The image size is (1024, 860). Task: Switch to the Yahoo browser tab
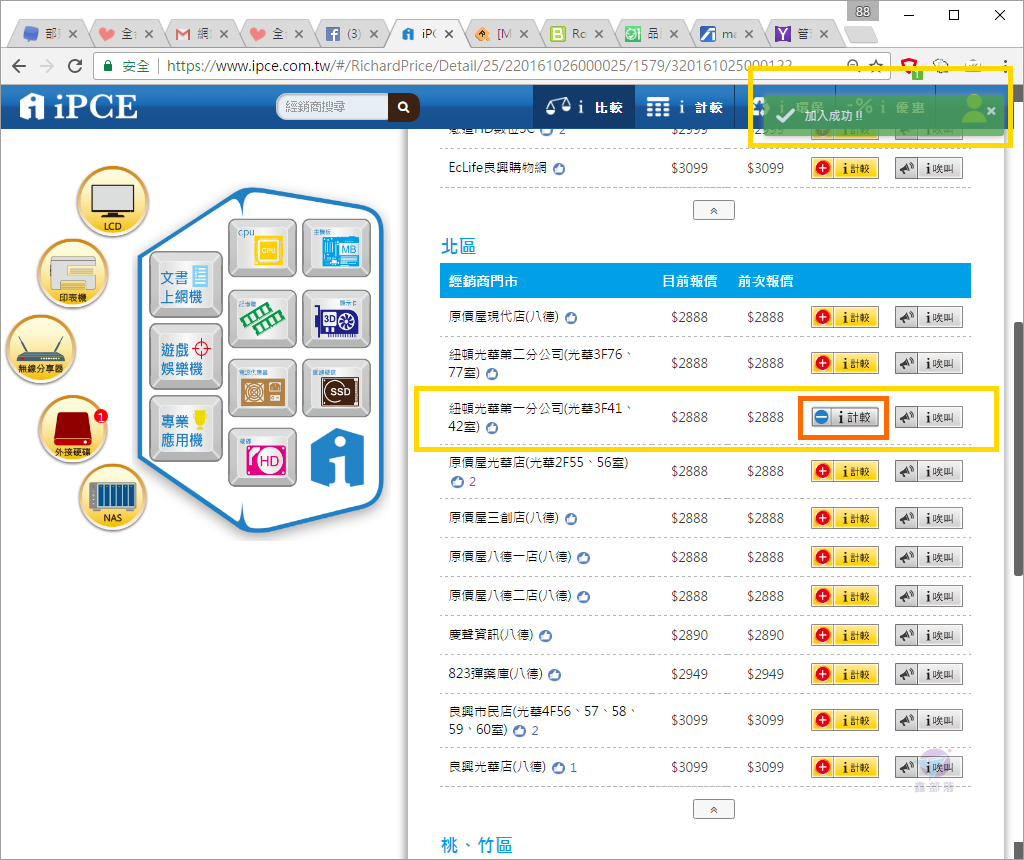click(x=803, y=34)
